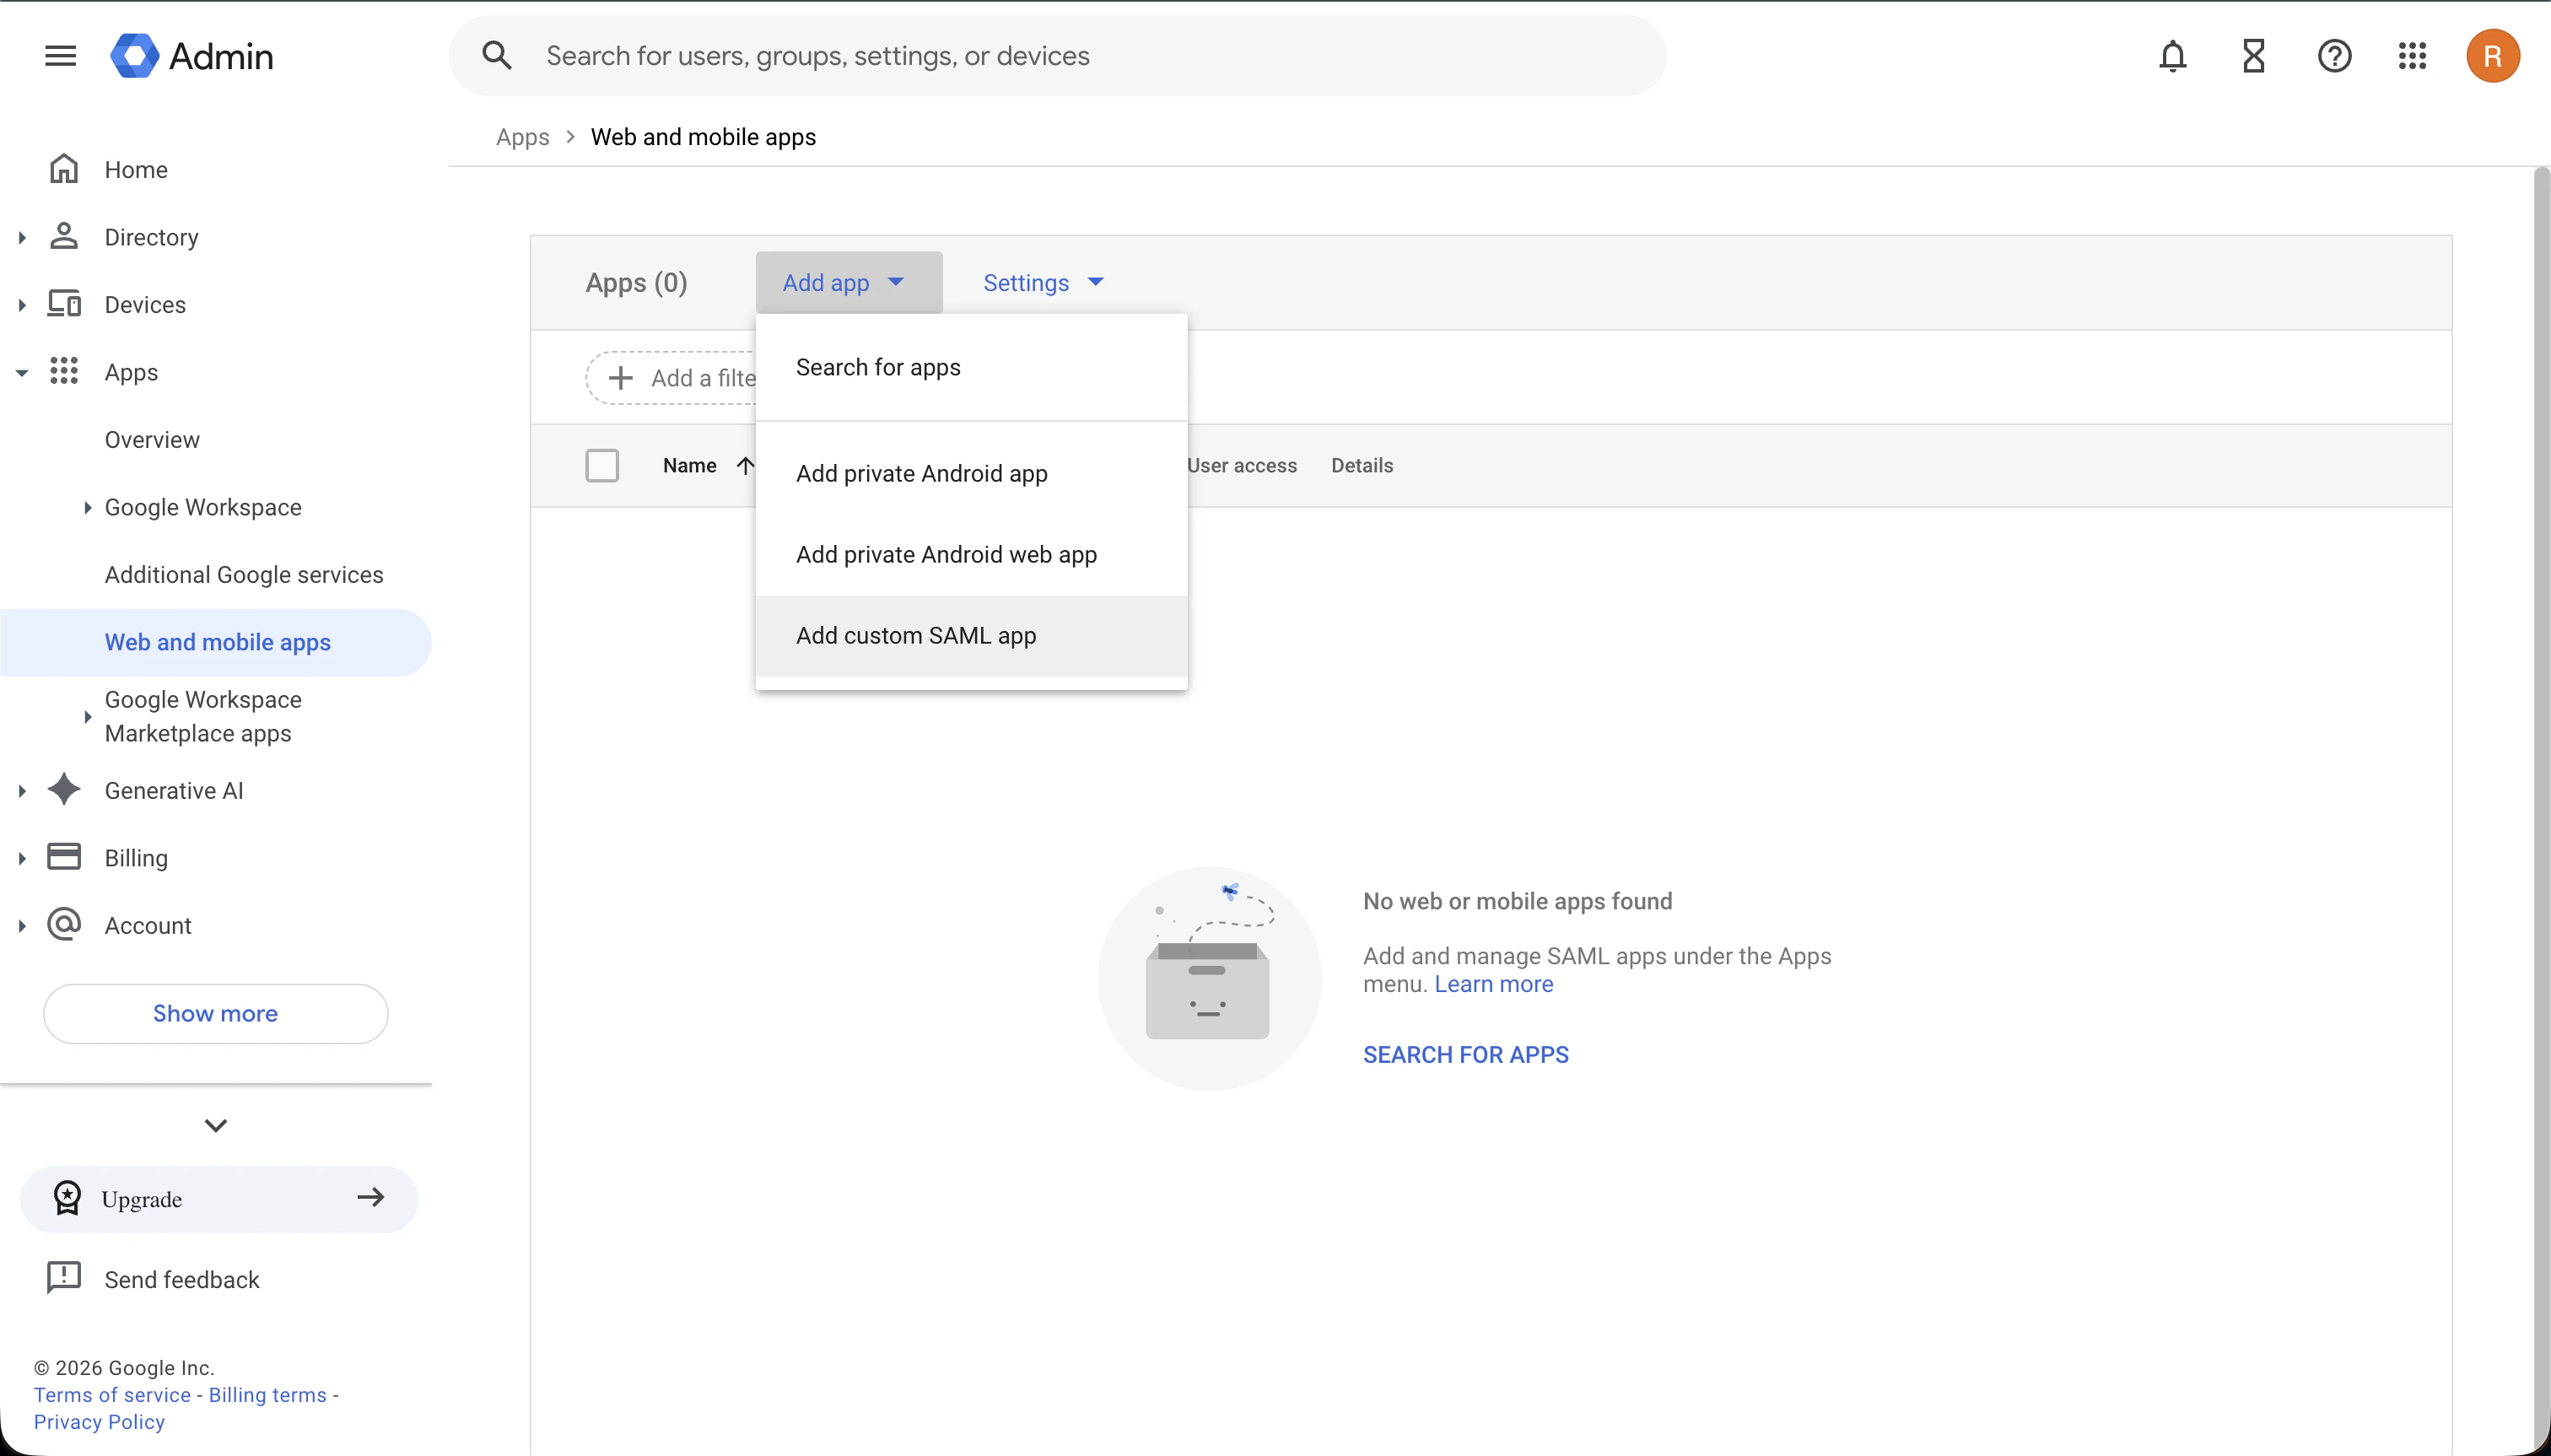Click the Learn more link
The image size is (2551, 1456).
tap(1492, 983)
